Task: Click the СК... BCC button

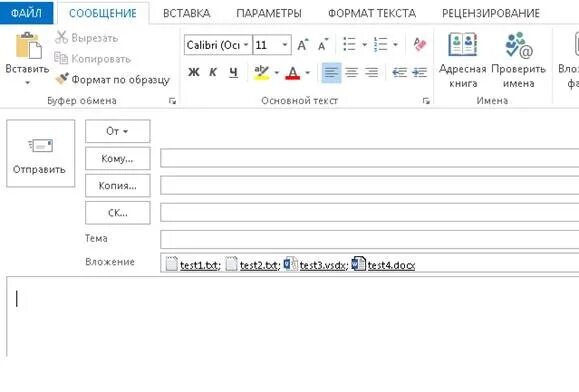Action: click(118, 213)
